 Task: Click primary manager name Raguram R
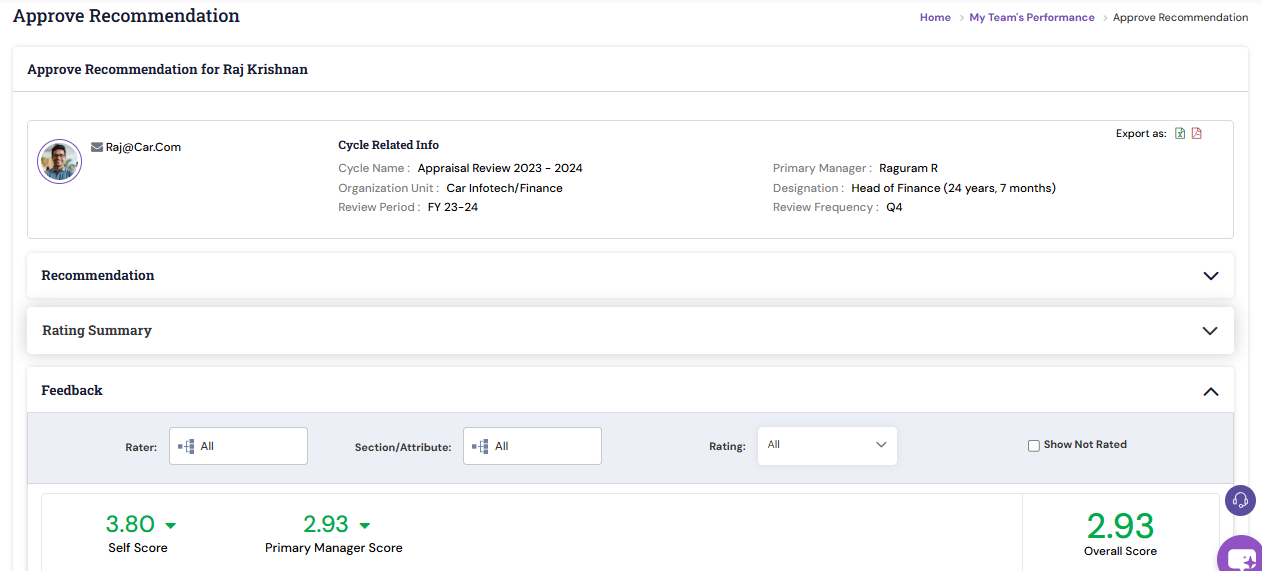point(908,168)
